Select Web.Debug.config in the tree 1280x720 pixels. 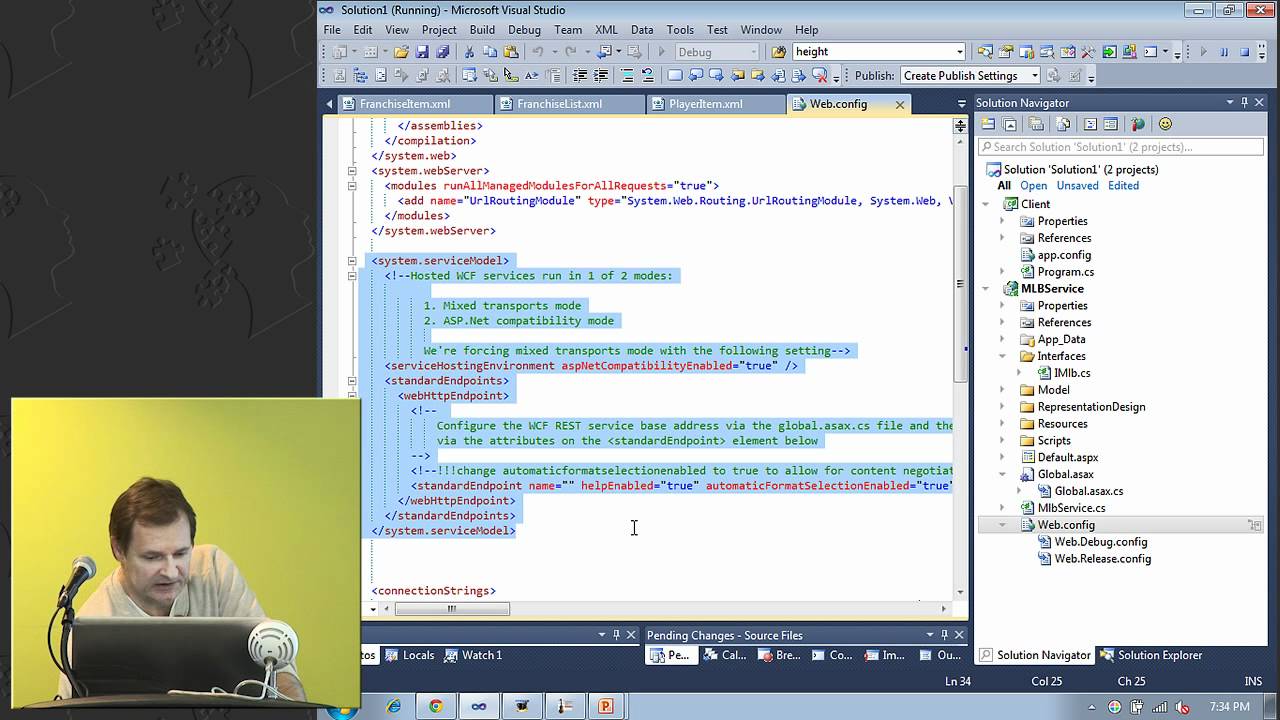click(1100, 542)
